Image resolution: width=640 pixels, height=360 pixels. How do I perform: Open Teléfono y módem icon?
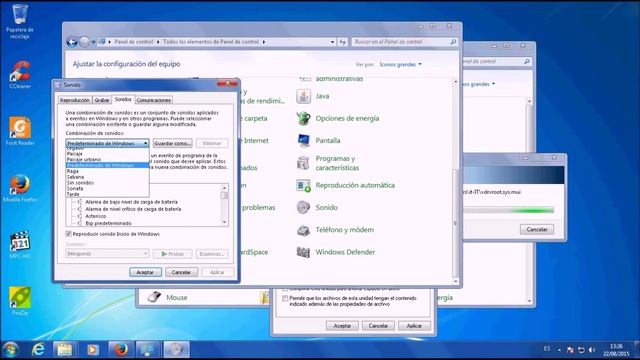(303, 230)
